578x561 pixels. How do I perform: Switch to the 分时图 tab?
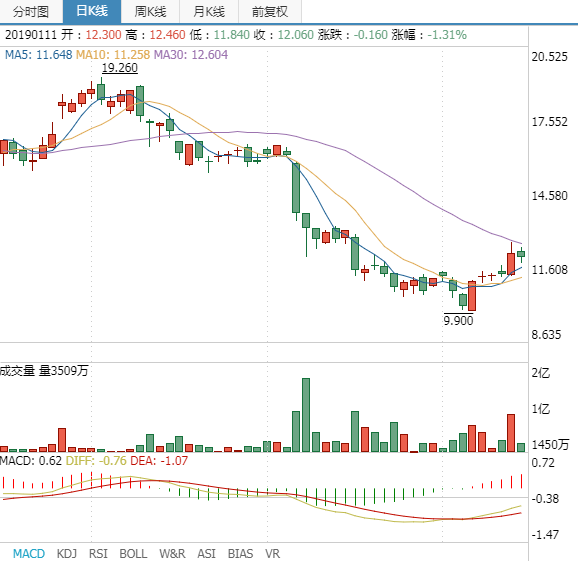tap(31, 11)
